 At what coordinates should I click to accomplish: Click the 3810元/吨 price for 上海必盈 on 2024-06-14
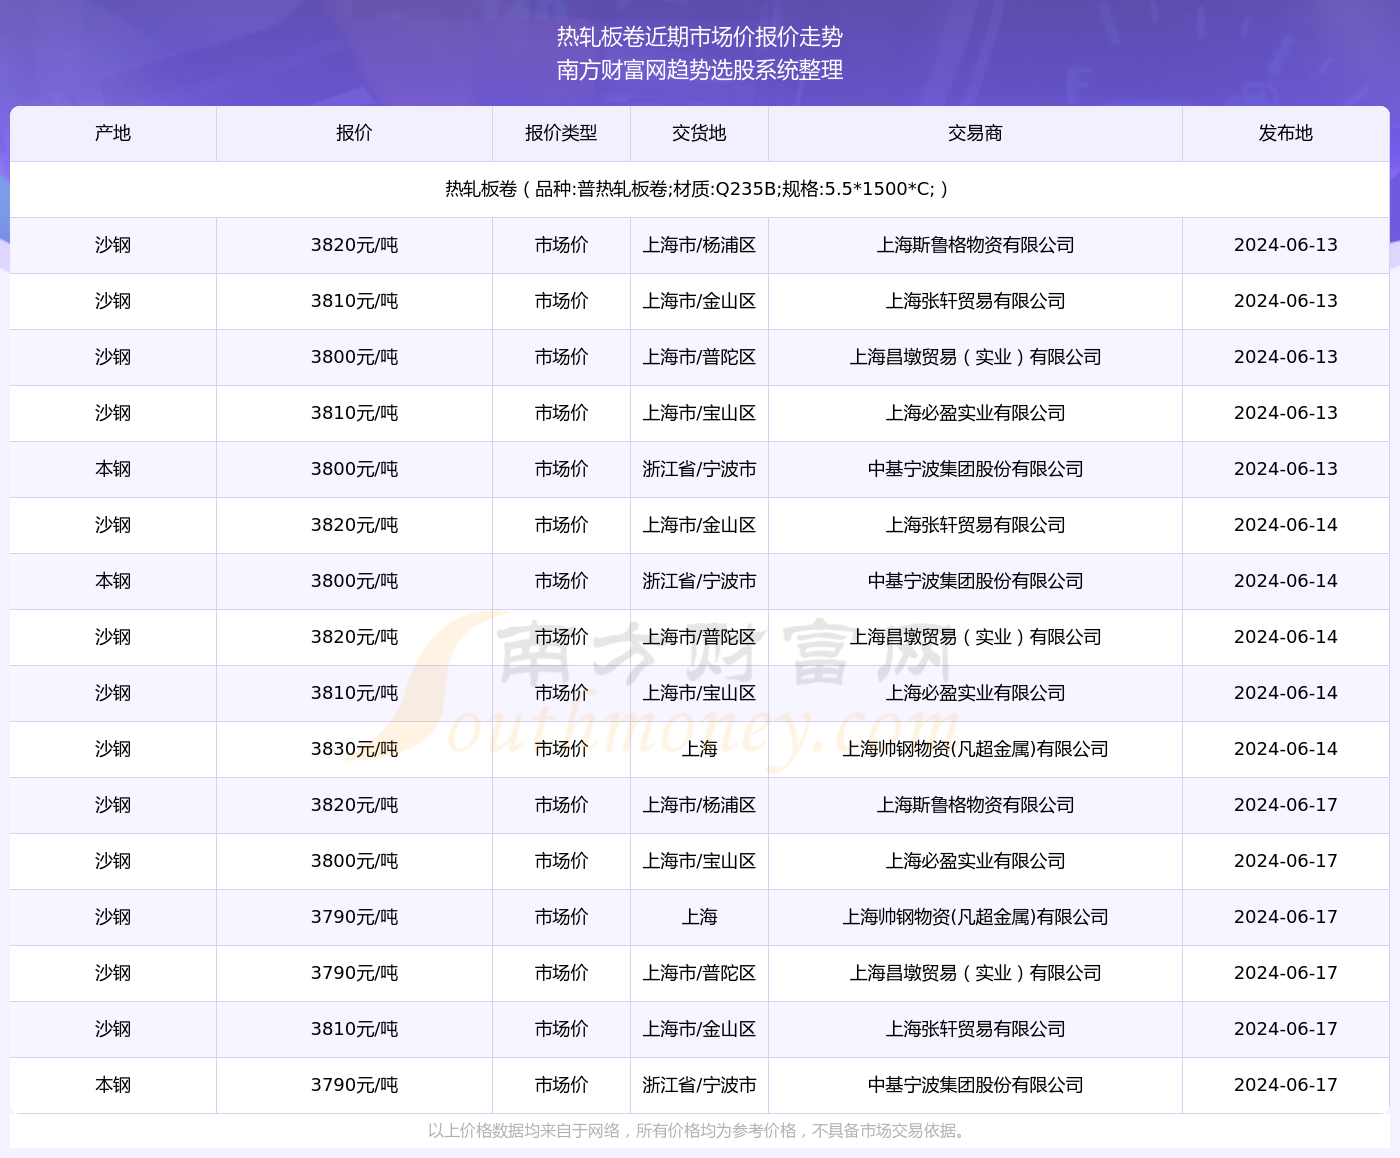point(354,693)
